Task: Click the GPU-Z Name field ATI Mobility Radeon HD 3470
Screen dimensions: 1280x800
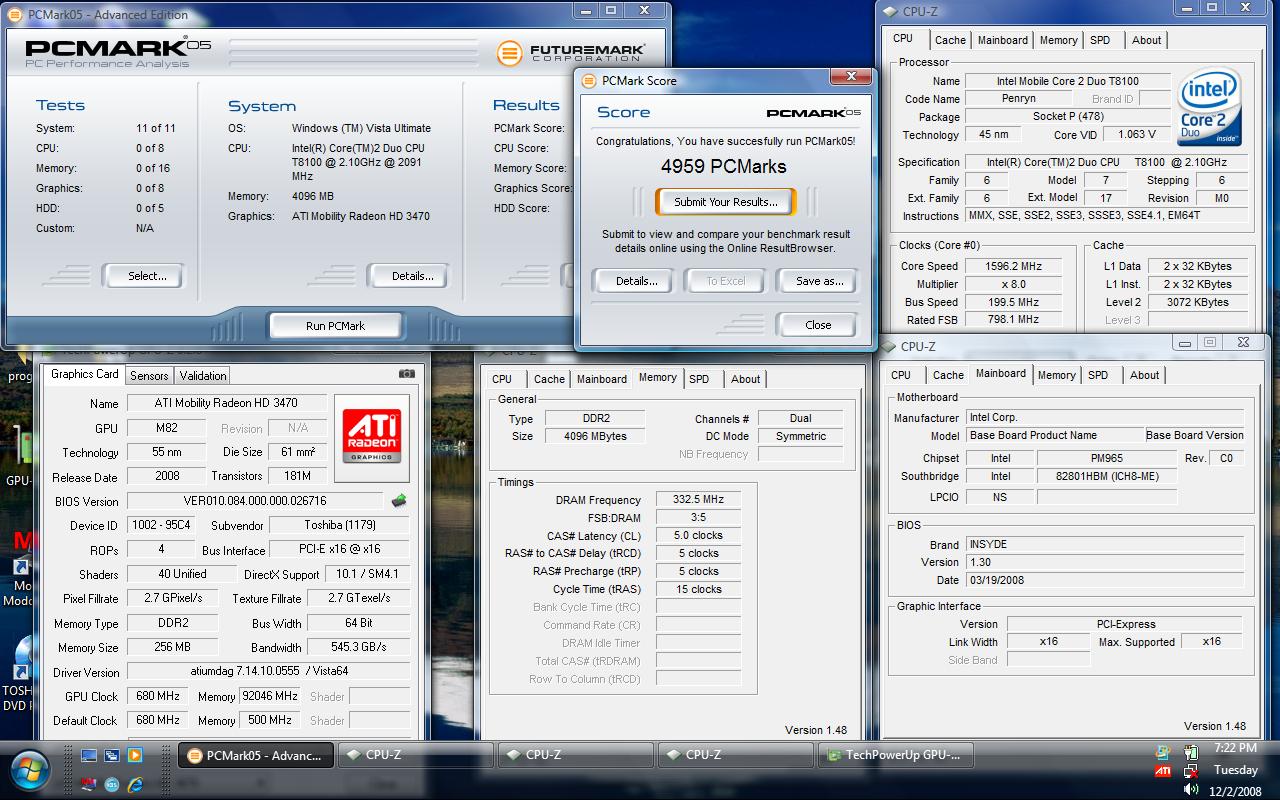Action: 227,403
